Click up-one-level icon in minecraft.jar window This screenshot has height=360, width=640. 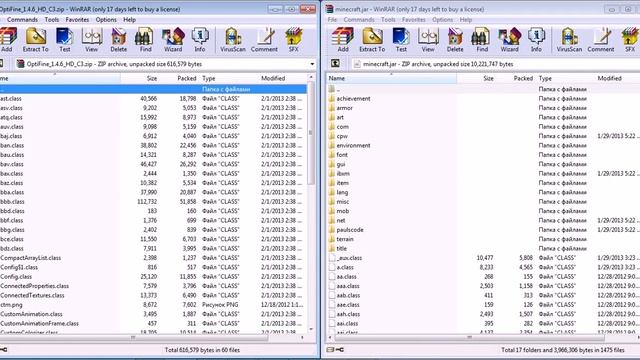(x=335, y=63)
